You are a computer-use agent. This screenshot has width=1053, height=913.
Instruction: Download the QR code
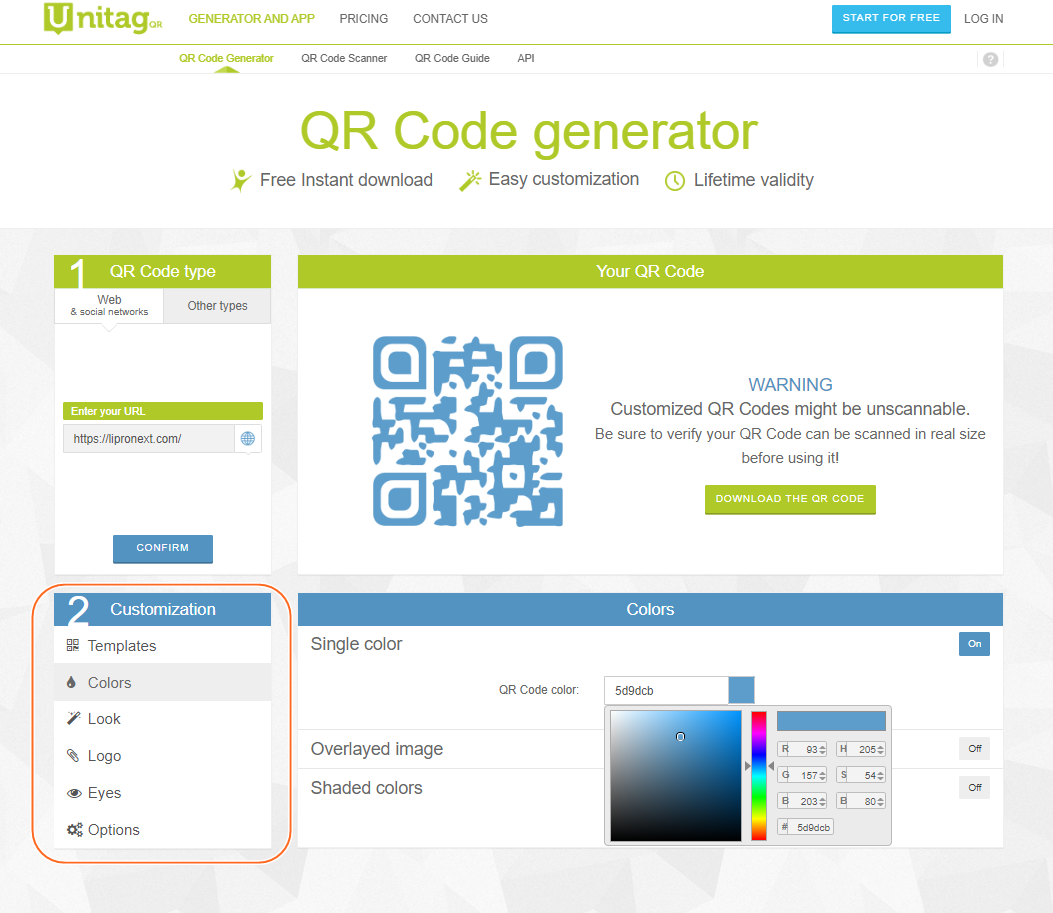point(790,499)
